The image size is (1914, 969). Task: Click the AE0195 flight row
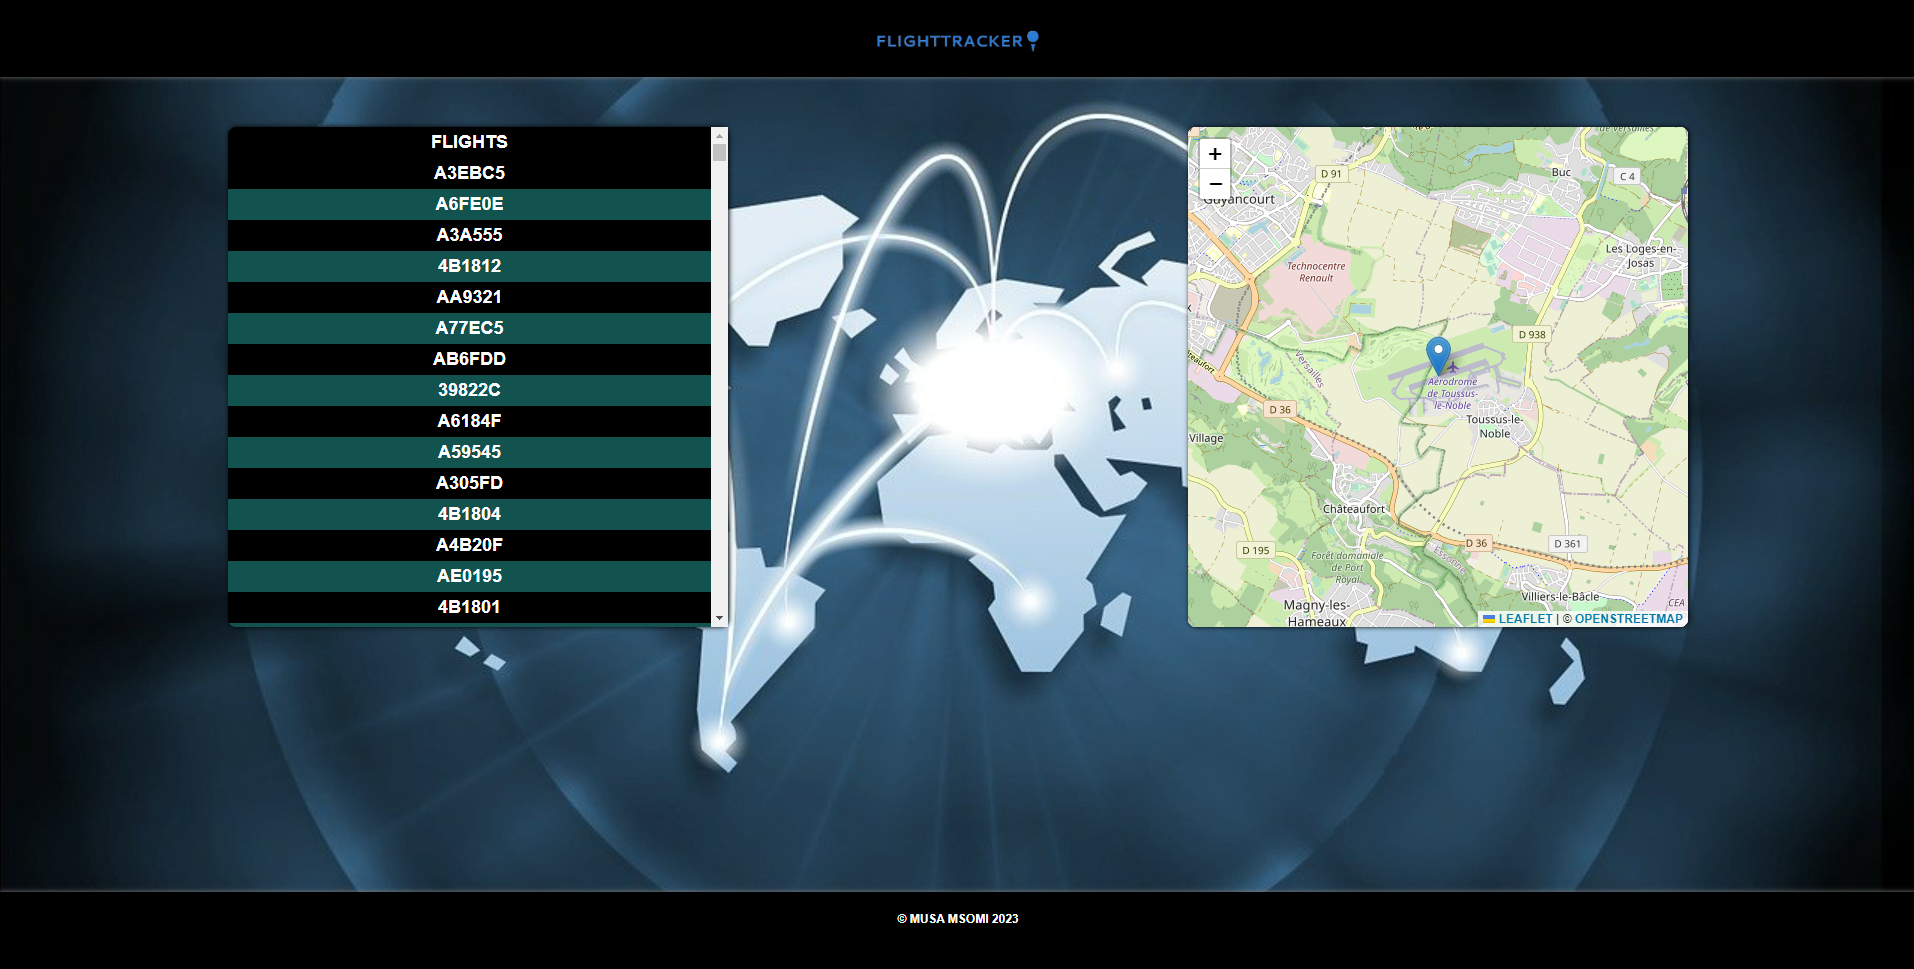[470, 576]
